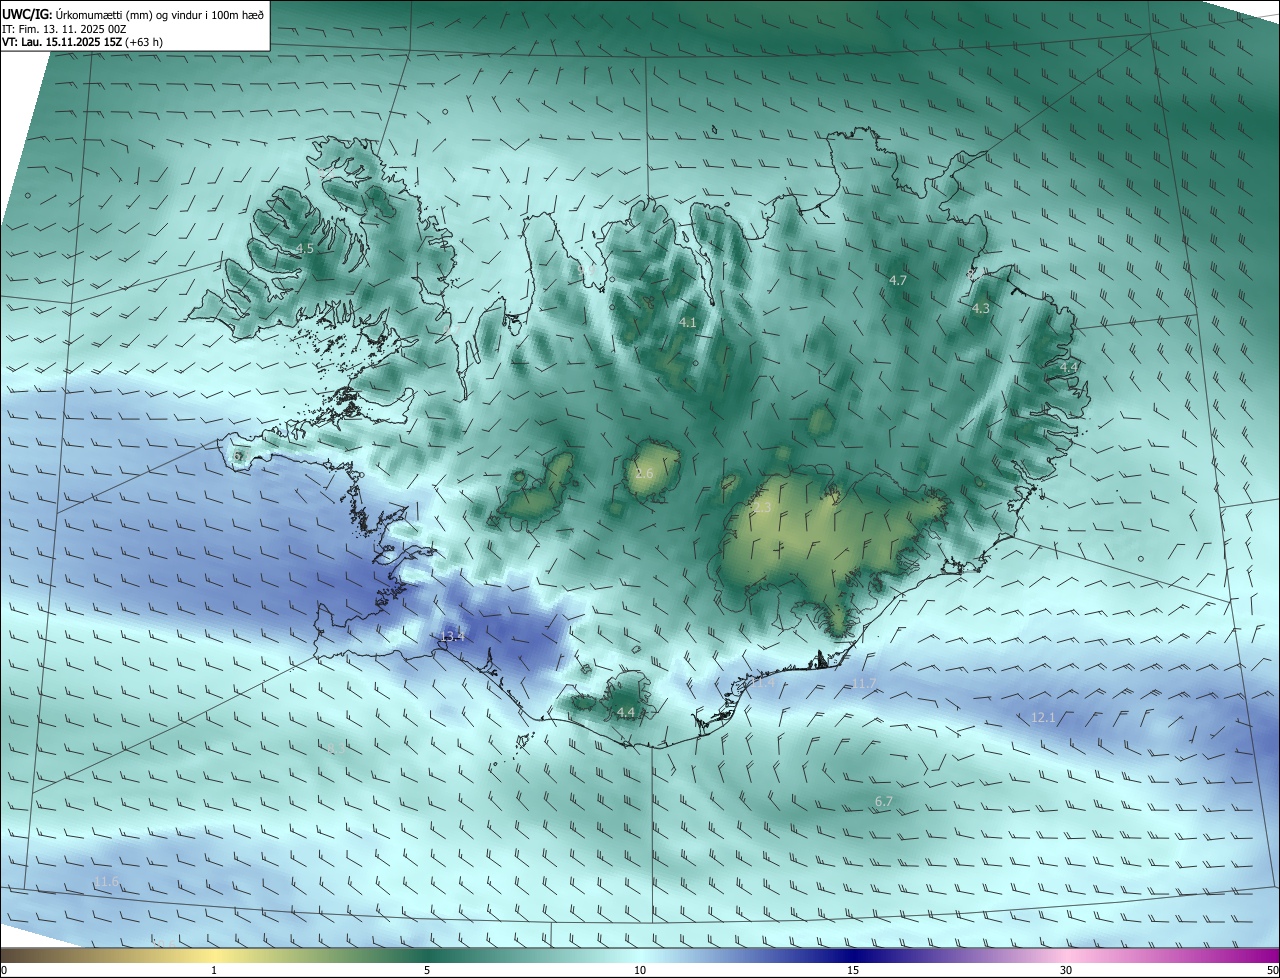Click the 4.7 value label in northeast Iceland
This screenshot has width=1280, height=978.
tap(897, 280)
